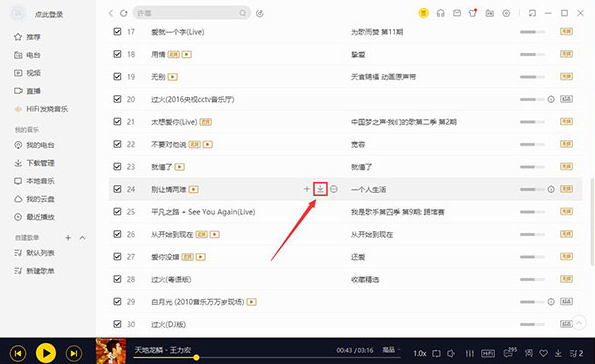This screenshot has width=595, height=364.
Task: Add song 24 using the plus icon
Action: (307, 189)
